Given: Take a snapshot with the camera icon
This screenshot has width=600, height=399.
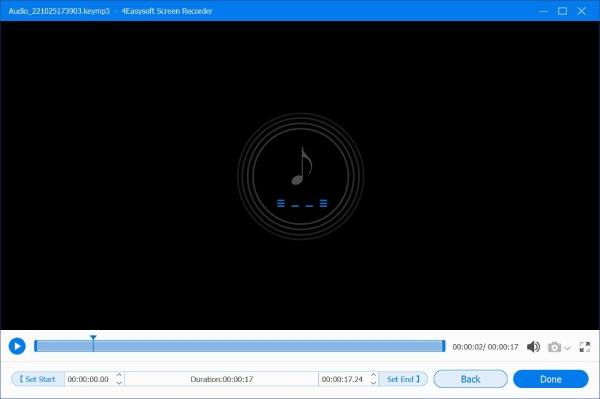Looking at the screenshot, I should pos(554,347).
